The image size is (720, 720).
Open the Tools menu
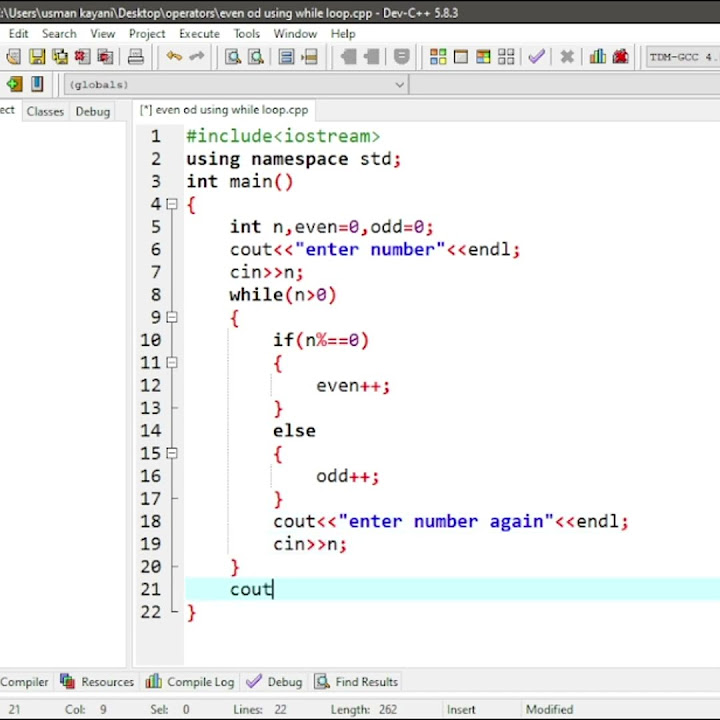(x=247, y=34)
